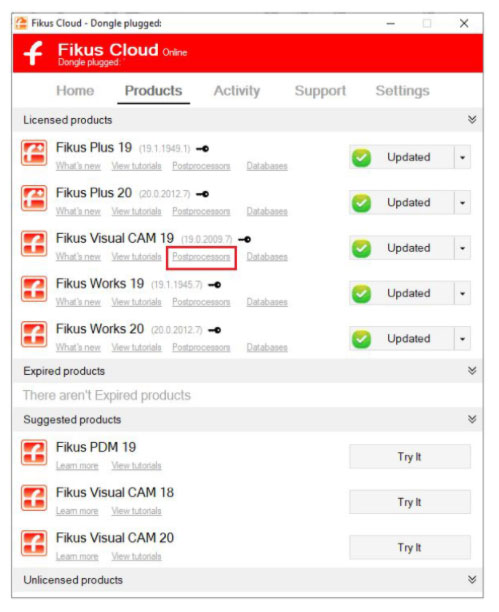Viewport: 499px width, 612px height.
Task: Click the dongle key icon beside Fikus Plus 20
Action: pyautogui.click(x=202, y=194)
